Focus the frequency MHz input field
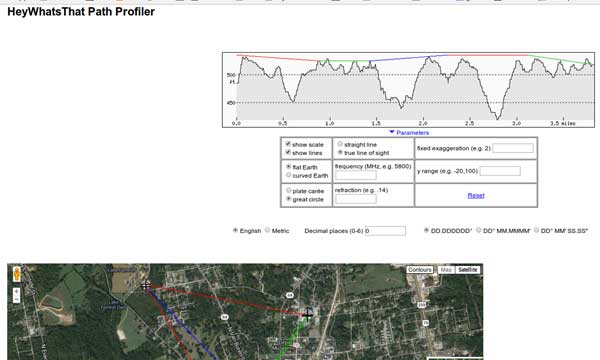This screenshot has width=600, height=360. [355, 175]
